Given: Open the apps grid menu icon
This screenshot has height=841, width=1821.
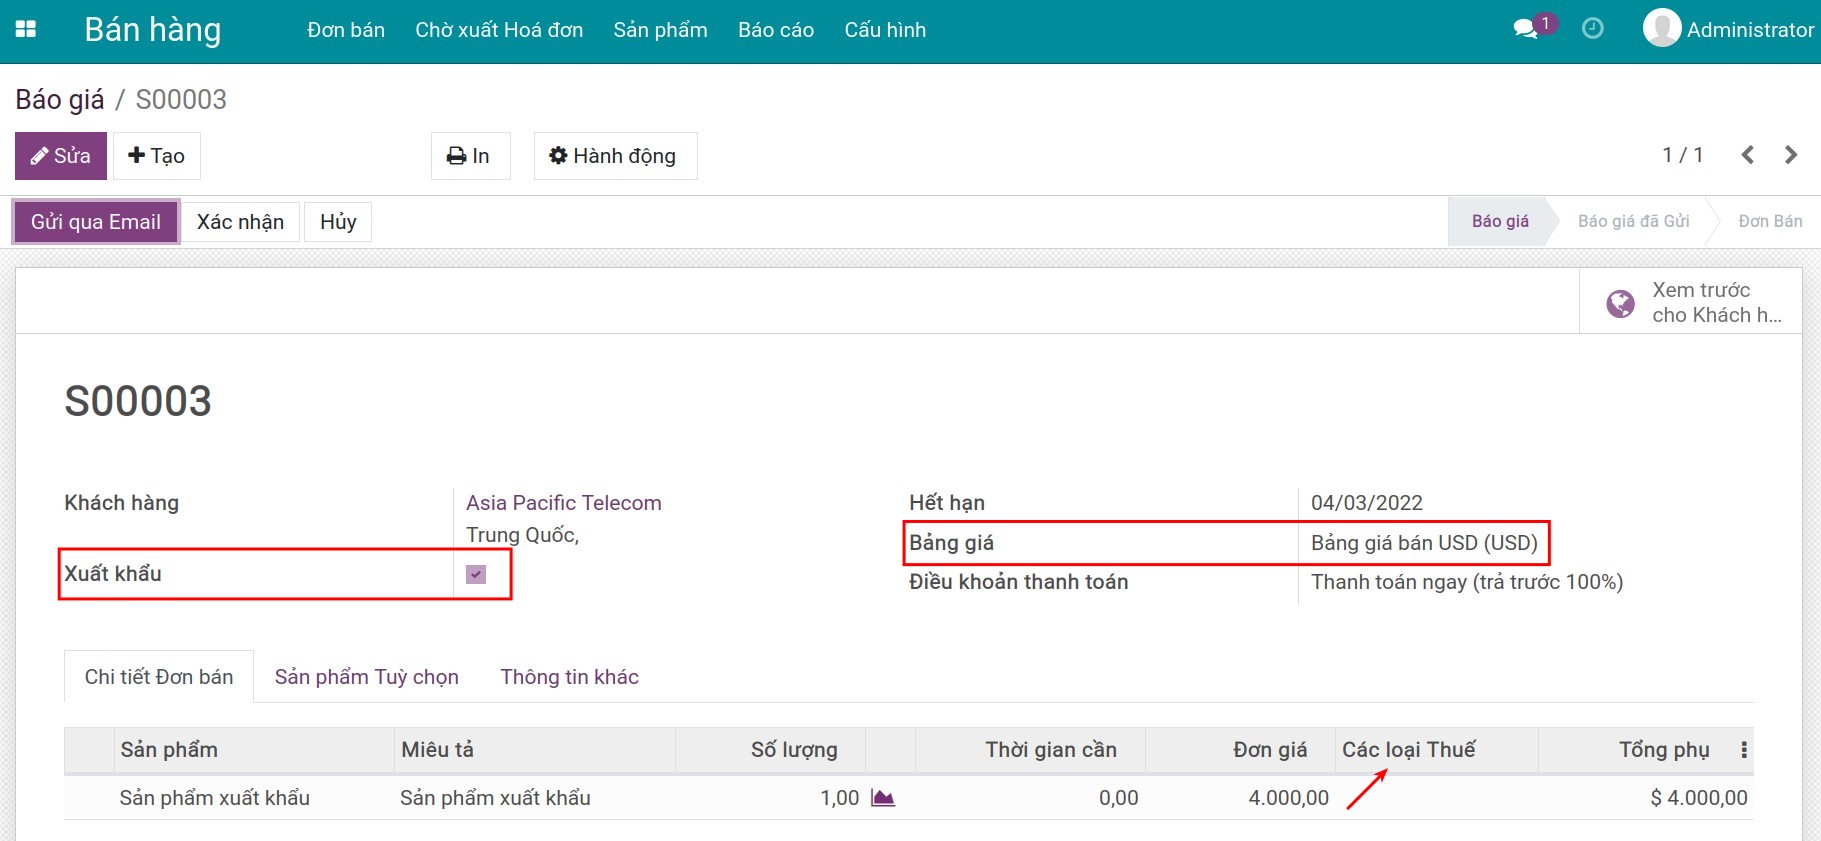Looking at the screenshot, I should point(26,30).
